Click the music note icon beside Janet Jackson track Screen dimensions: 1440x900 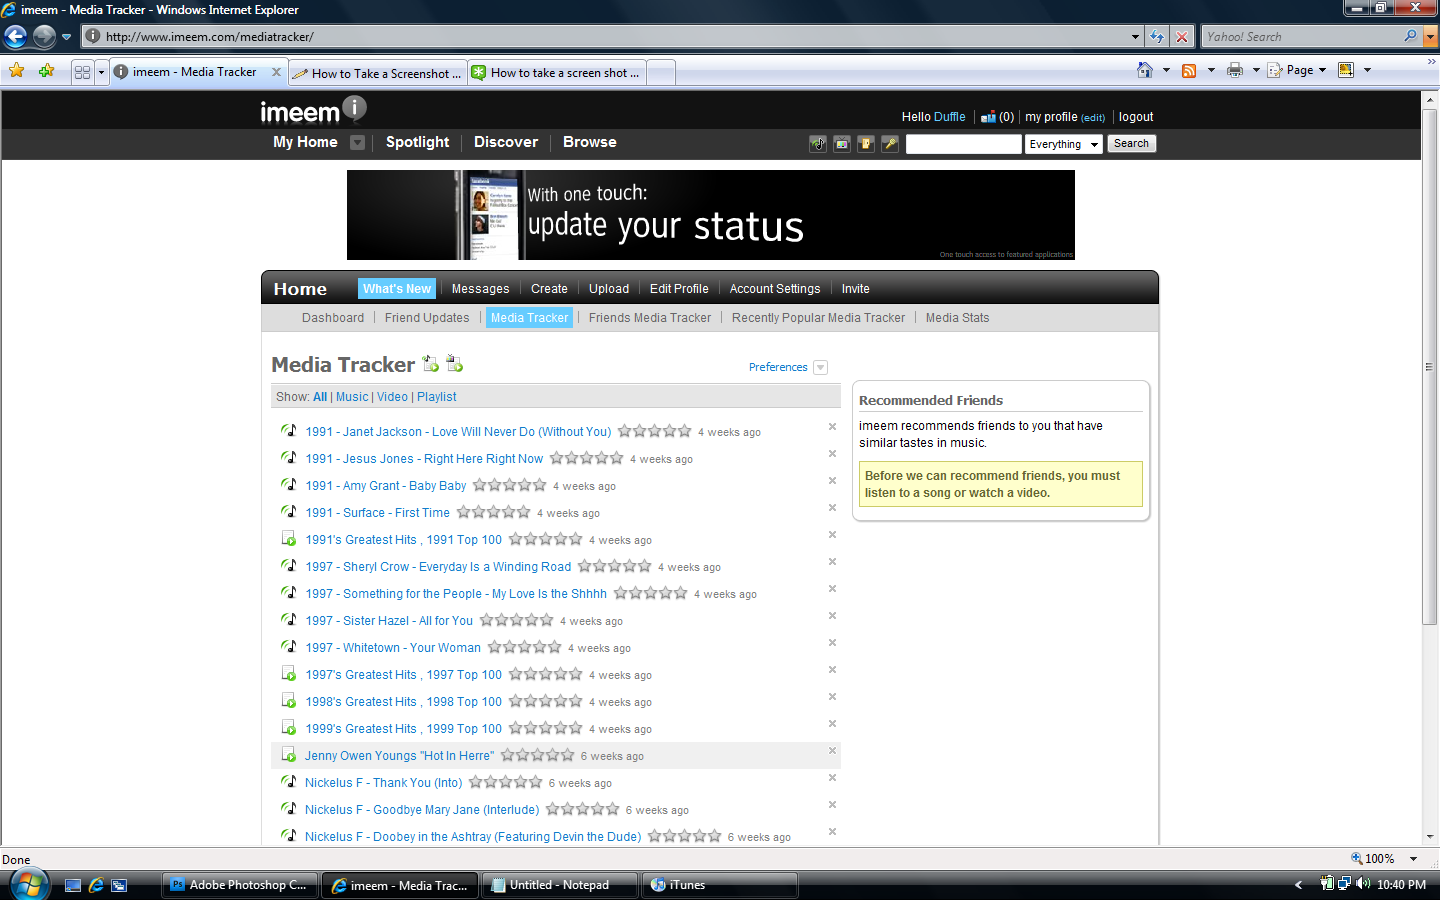point(289,431)
